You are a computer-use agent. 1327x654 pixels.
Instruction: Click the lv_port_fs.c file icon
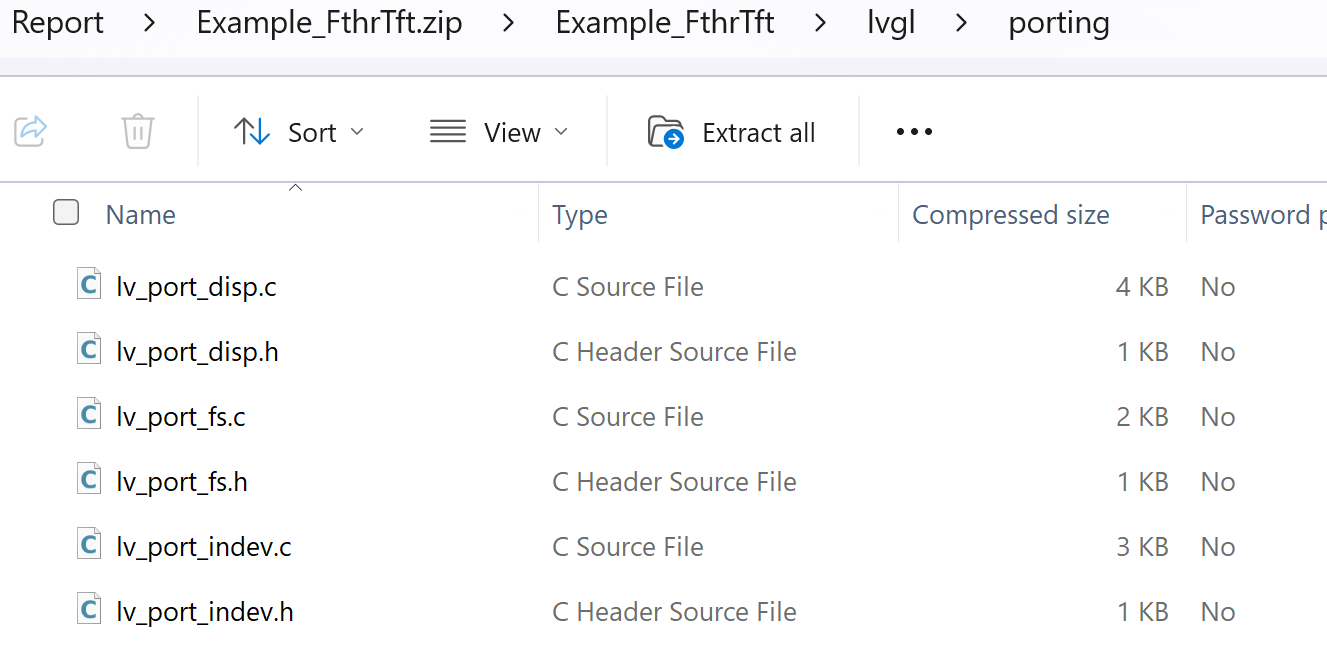[89, 415]
